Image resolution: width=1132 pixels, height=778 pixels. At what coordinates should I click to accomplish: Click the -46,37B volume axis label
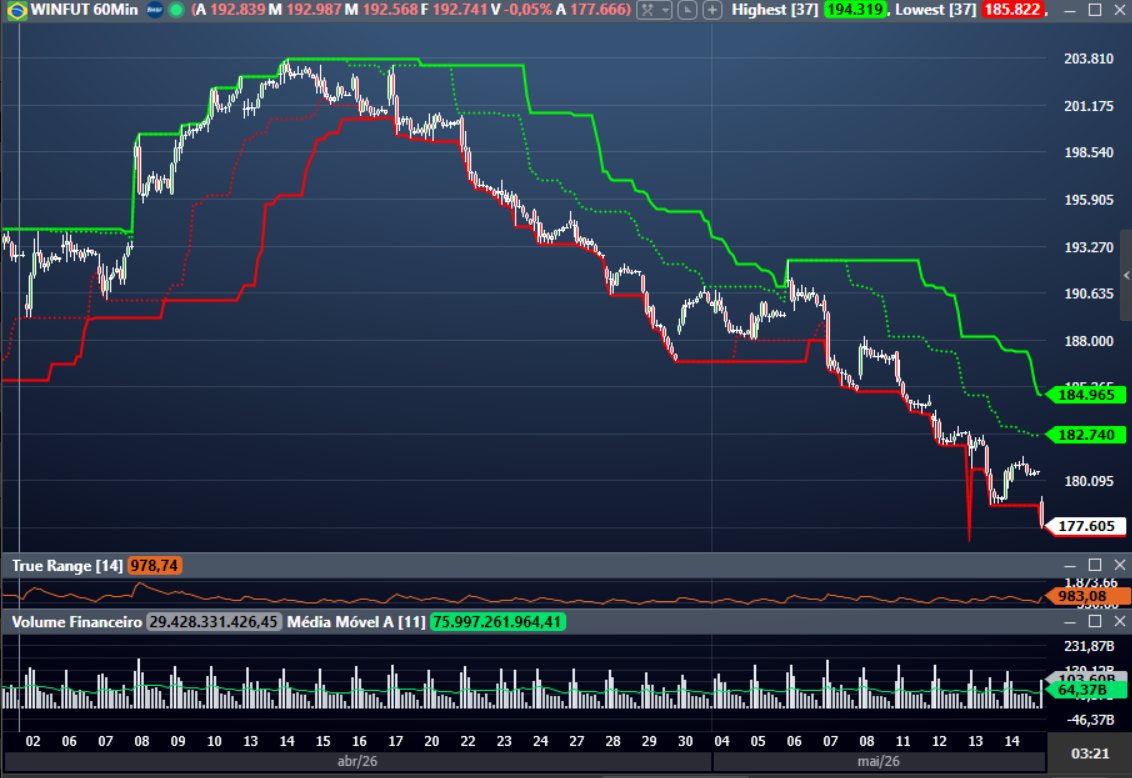(1089, 720)
